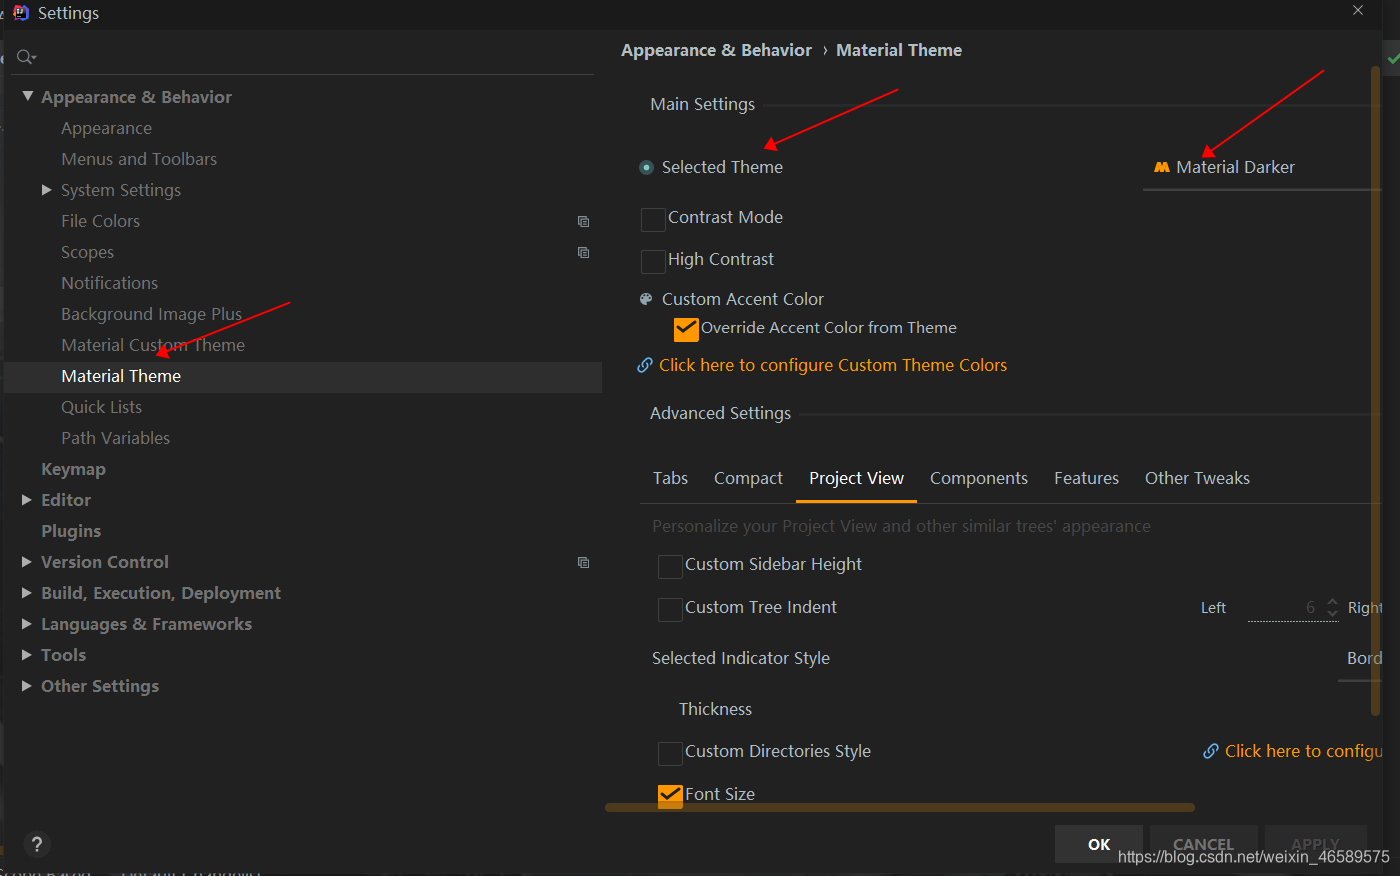Click the IntelliJ logo in the title bar
The height and width of the screenshot is (876, 1400).
[21, 12]
